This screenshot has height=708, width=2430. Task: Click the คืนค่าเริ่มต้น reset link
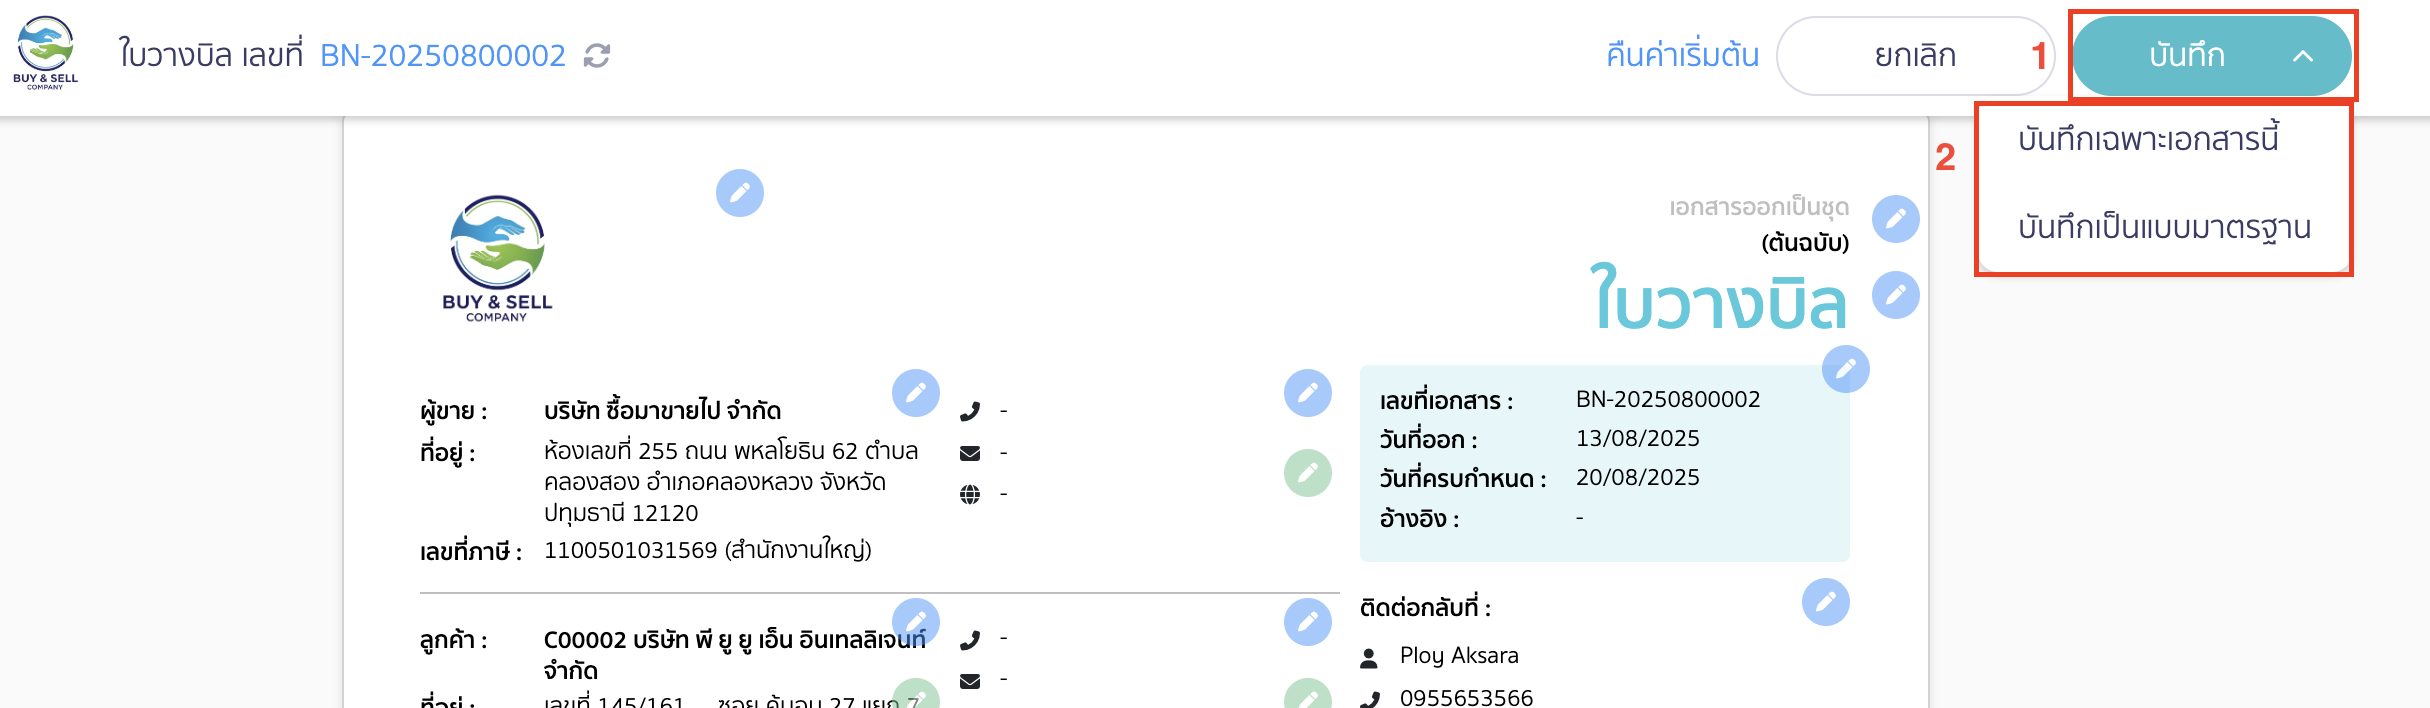point(1683,55)
